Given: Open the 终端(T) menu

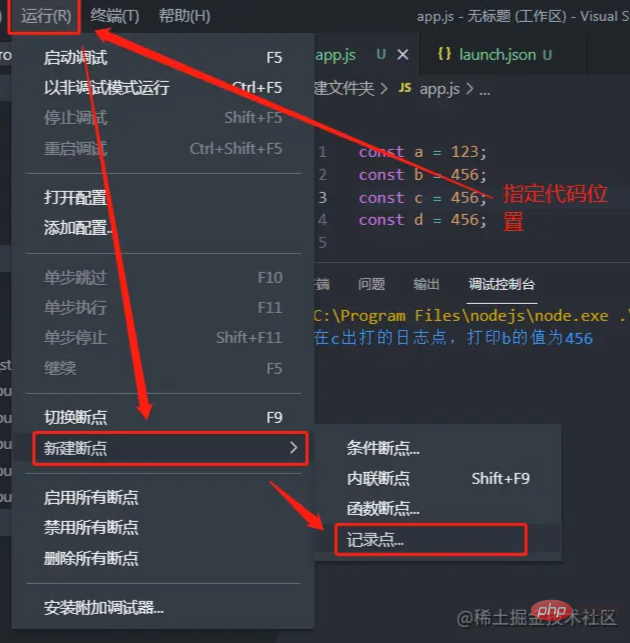Looking at the screenshot, I should [x=115, y=16].
